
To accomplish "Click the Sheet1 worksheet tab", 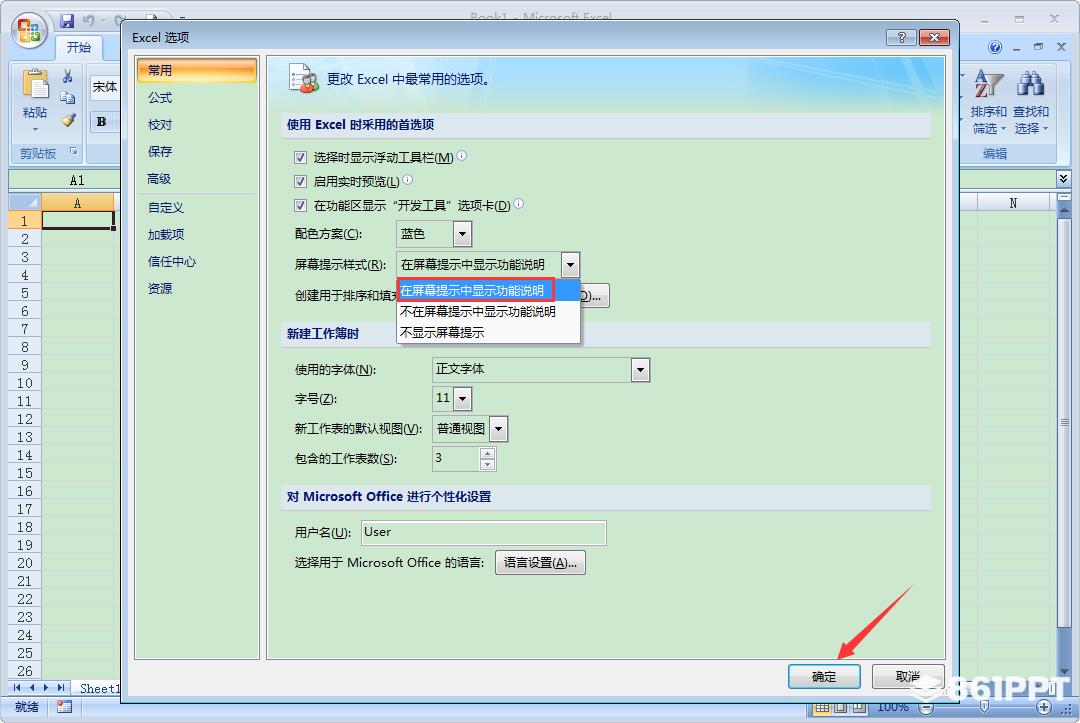I will pos(99,689).
